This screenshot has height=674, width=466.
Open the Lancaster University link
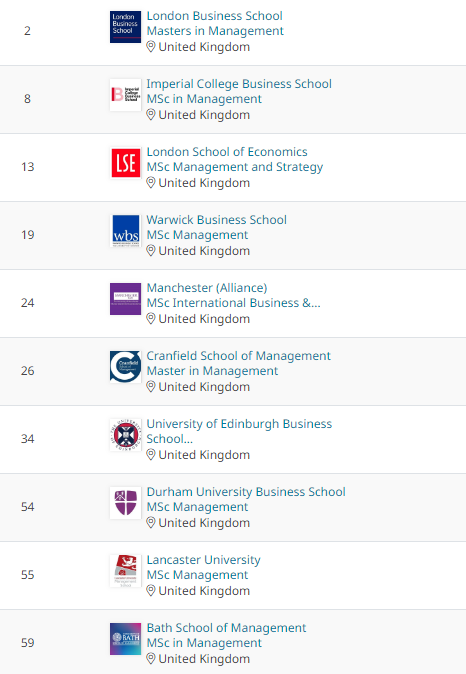point(203,560)
